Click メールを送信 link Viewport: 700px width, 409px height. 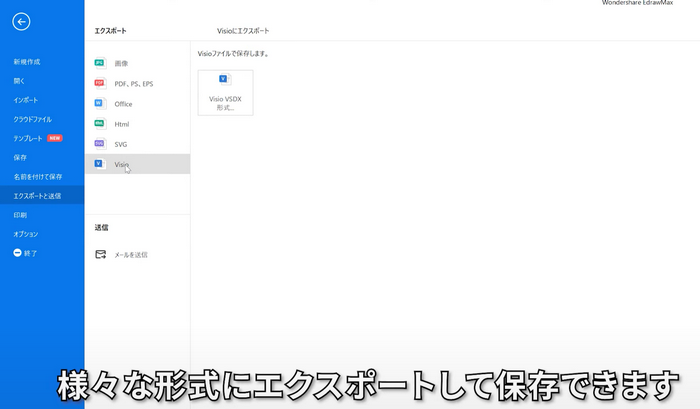click(130, 255)
